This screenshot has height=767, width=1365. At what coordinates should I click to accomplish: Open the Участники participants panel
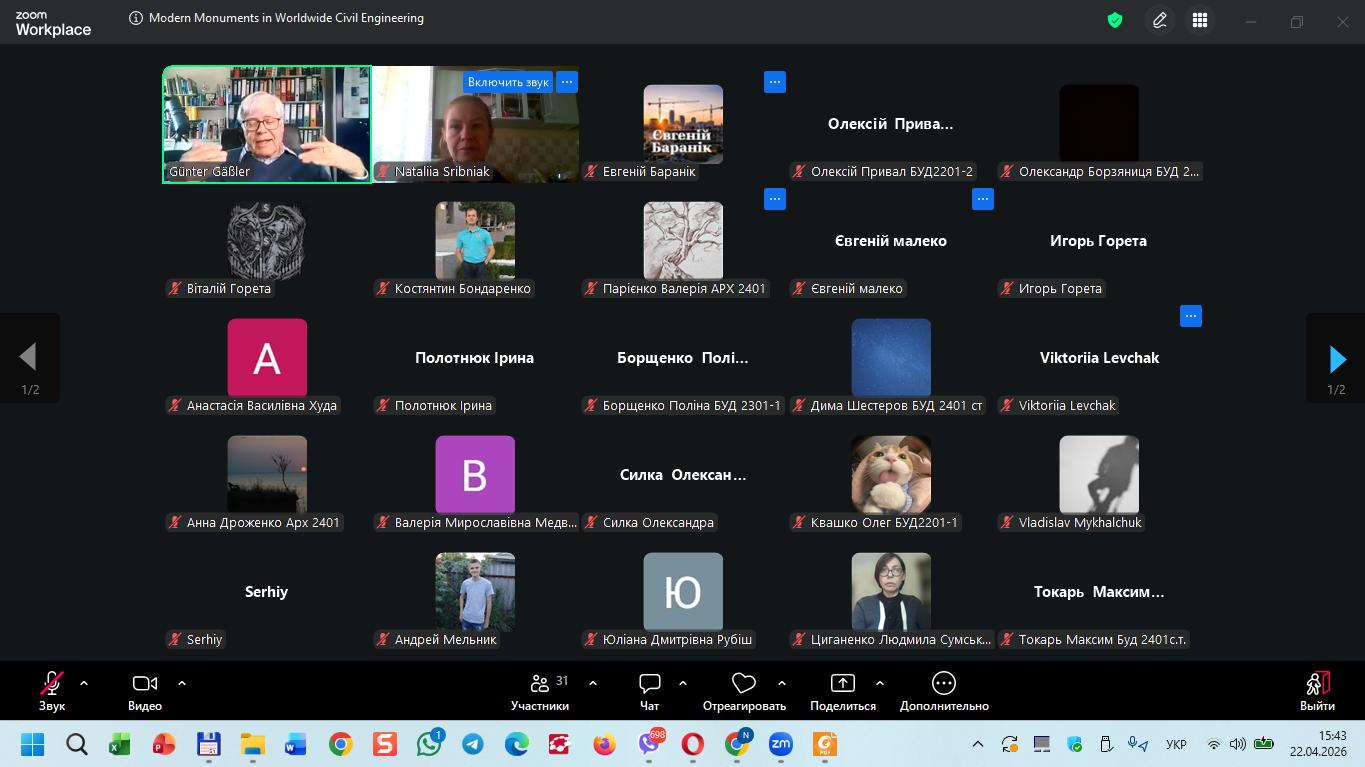(540, 691)
